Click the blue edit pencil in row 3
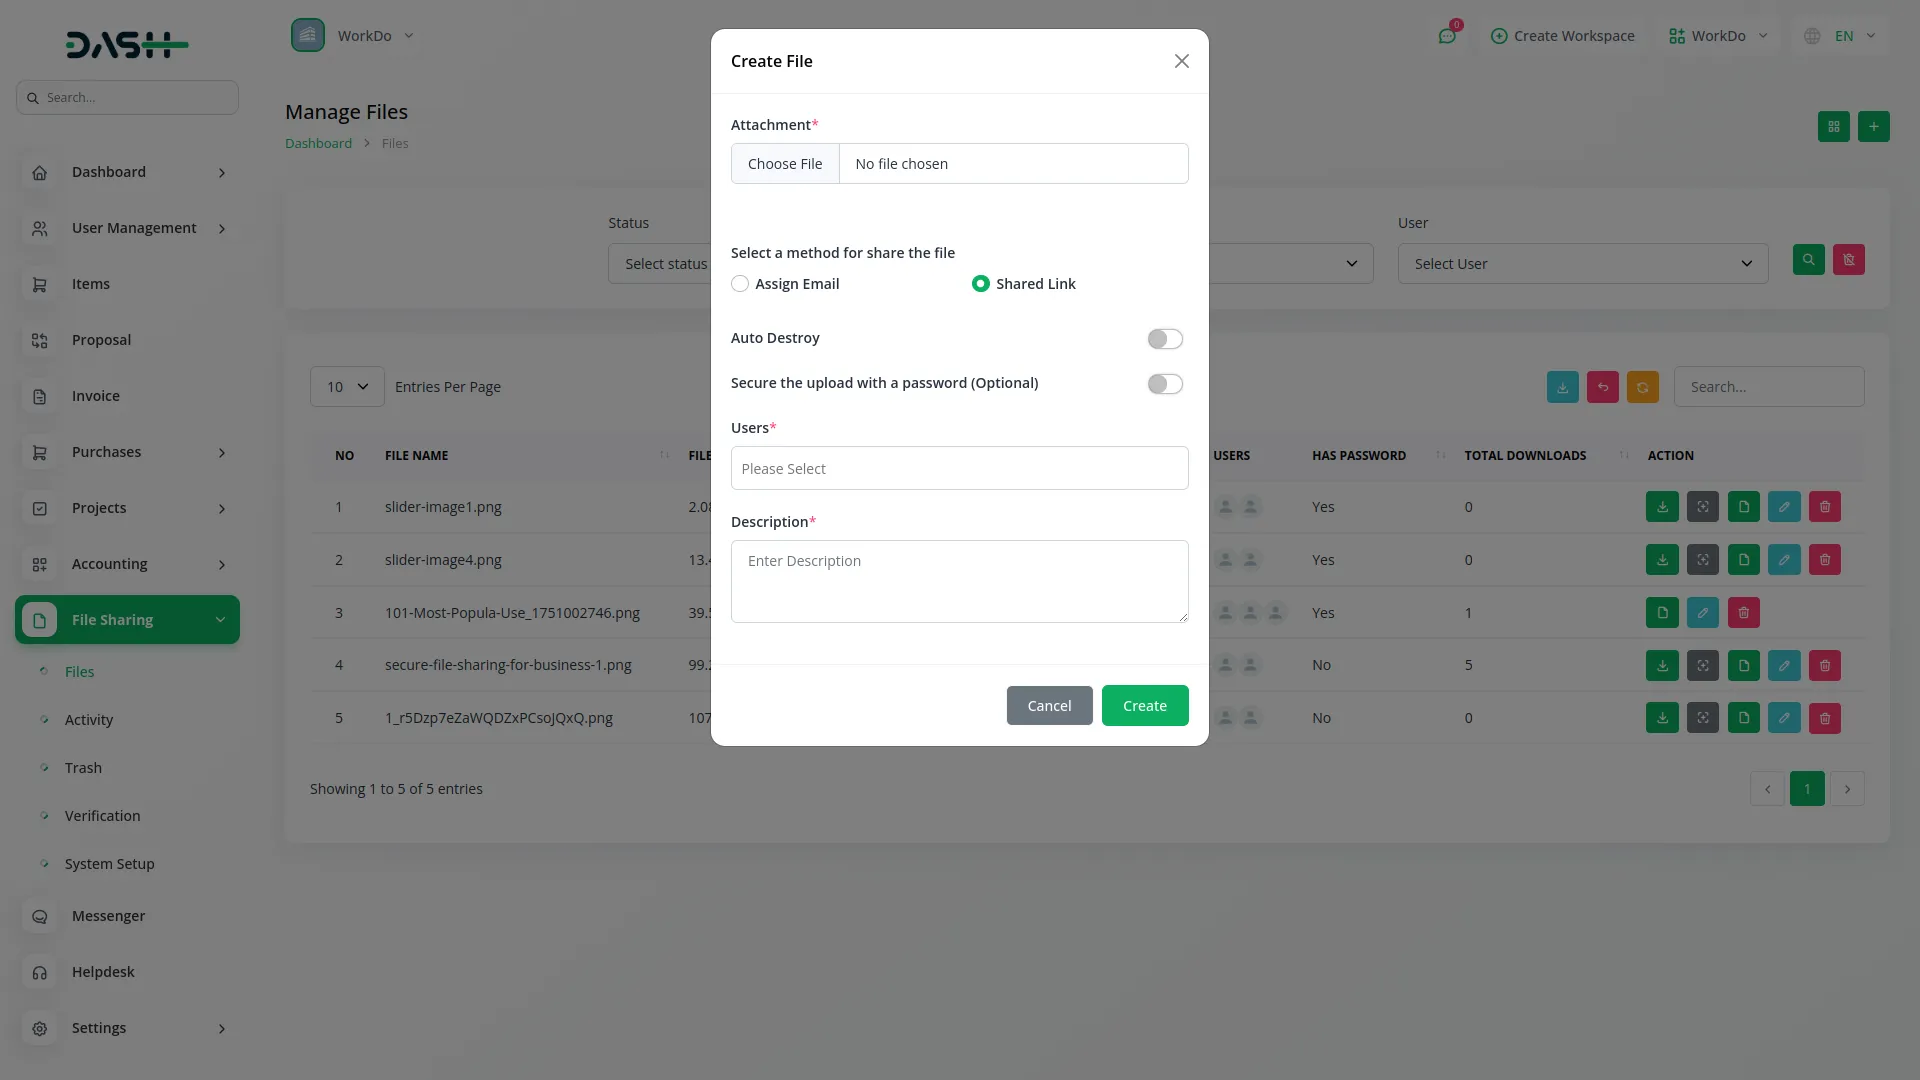1920x1080 pixels. click(1702, 613)
